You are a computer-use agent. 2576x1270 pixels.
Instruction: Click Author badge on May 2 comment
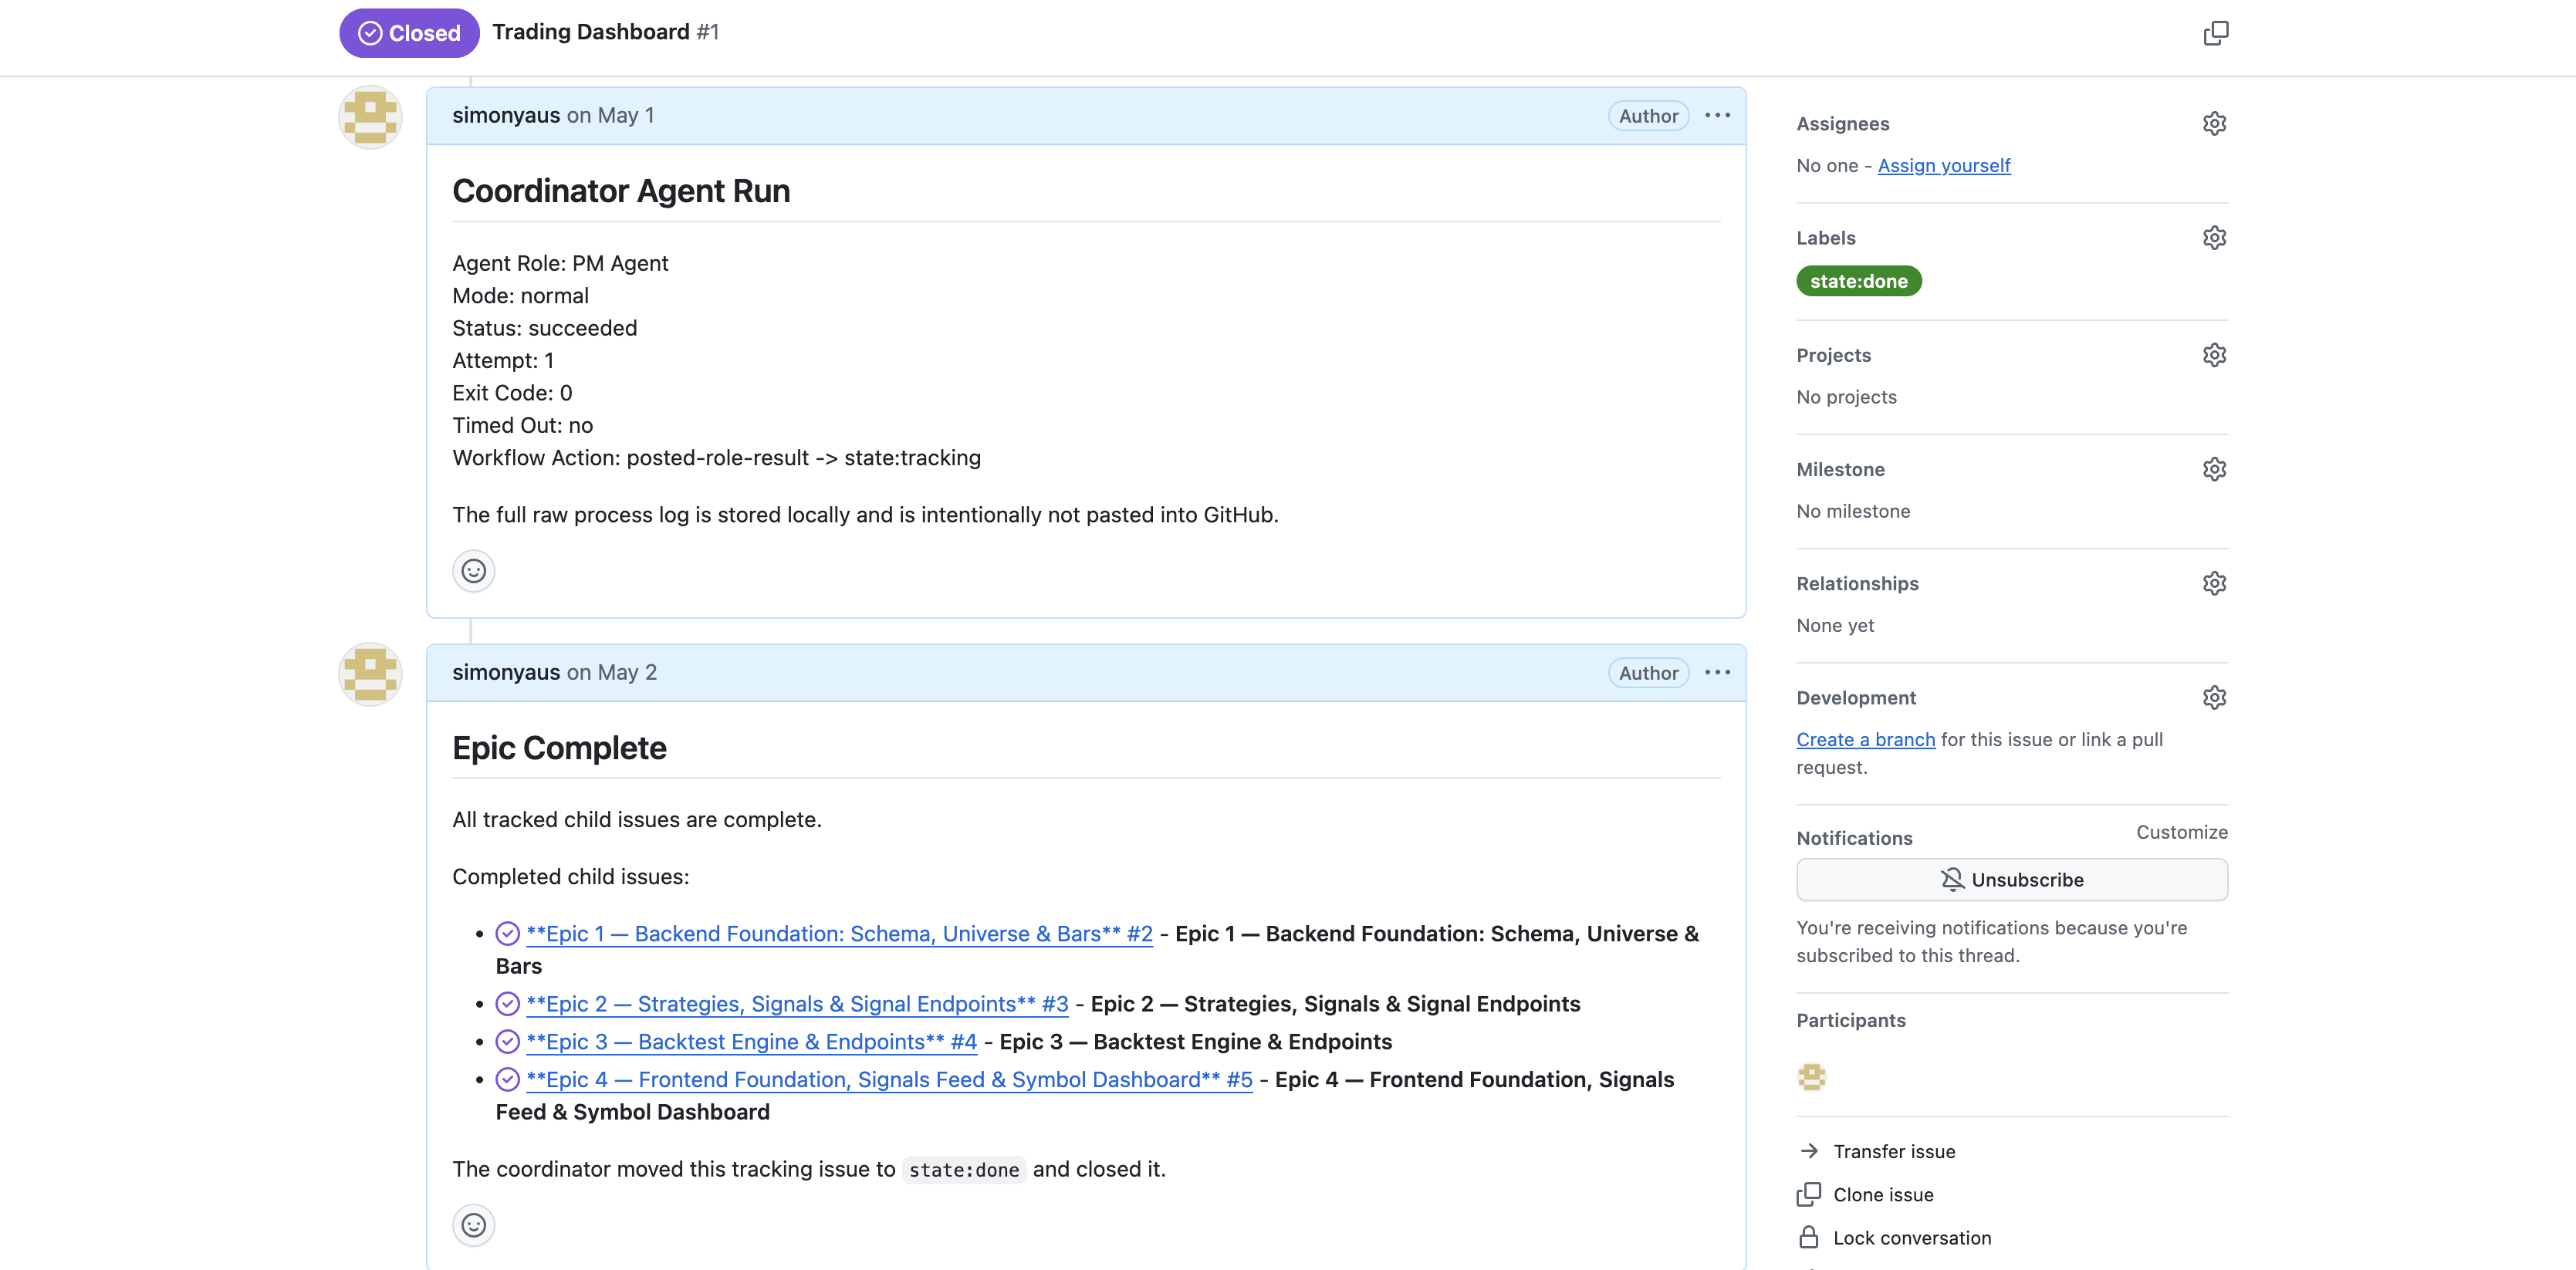pyautogui.click(x=1648, y=673)
